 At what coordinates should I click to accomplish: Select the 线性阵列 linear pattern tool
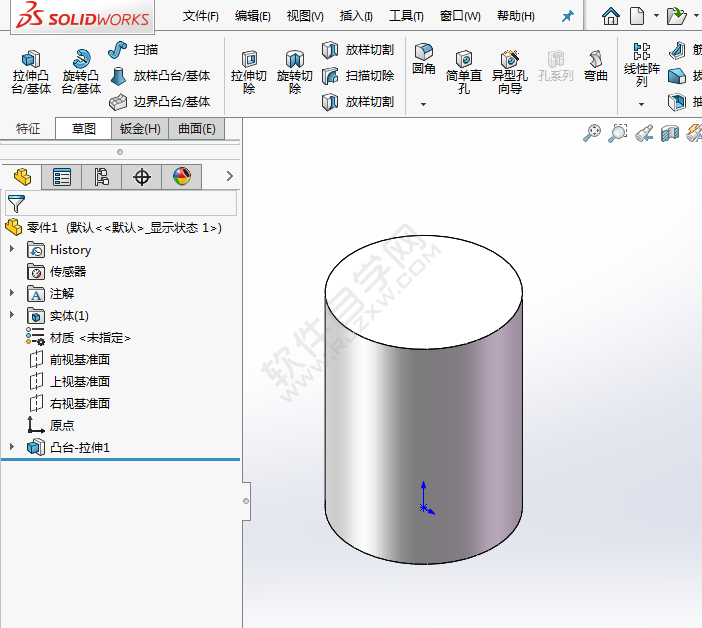642,65
